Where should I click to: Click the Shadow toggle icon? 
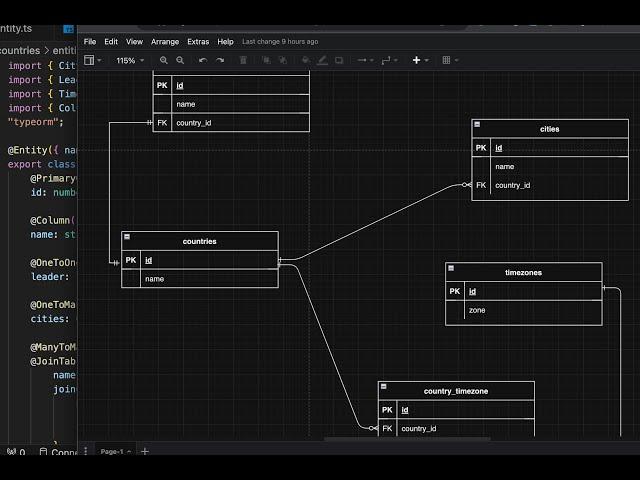339,60
